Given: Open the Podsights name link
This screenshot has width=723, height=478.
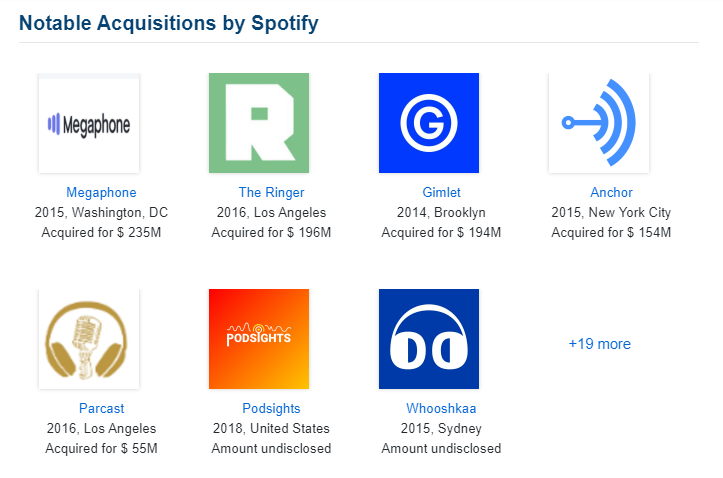Looking at the screenshot, I should coord(271,408).
